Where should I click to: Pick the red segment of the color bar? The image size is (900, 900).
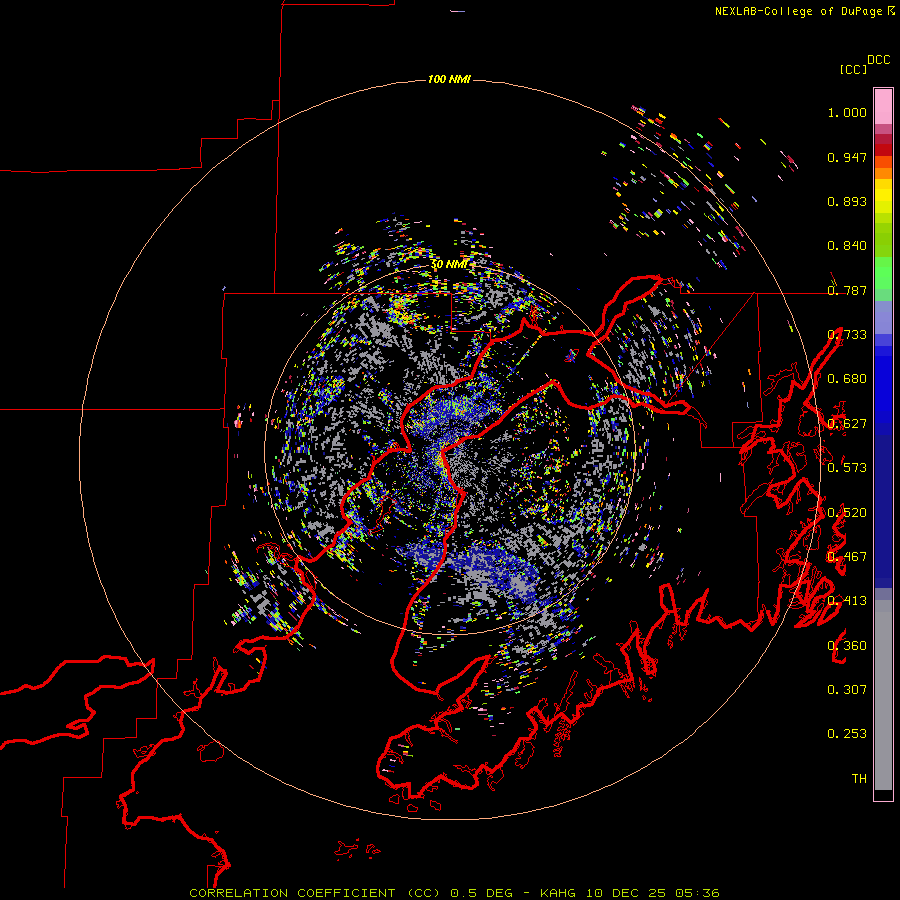(883, 149)
